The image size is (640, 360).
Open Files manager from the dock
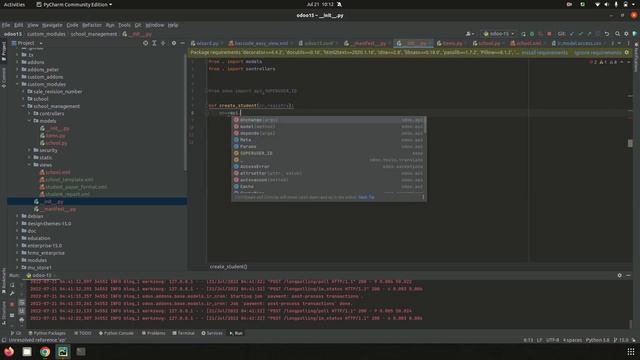tap(27, 351)
